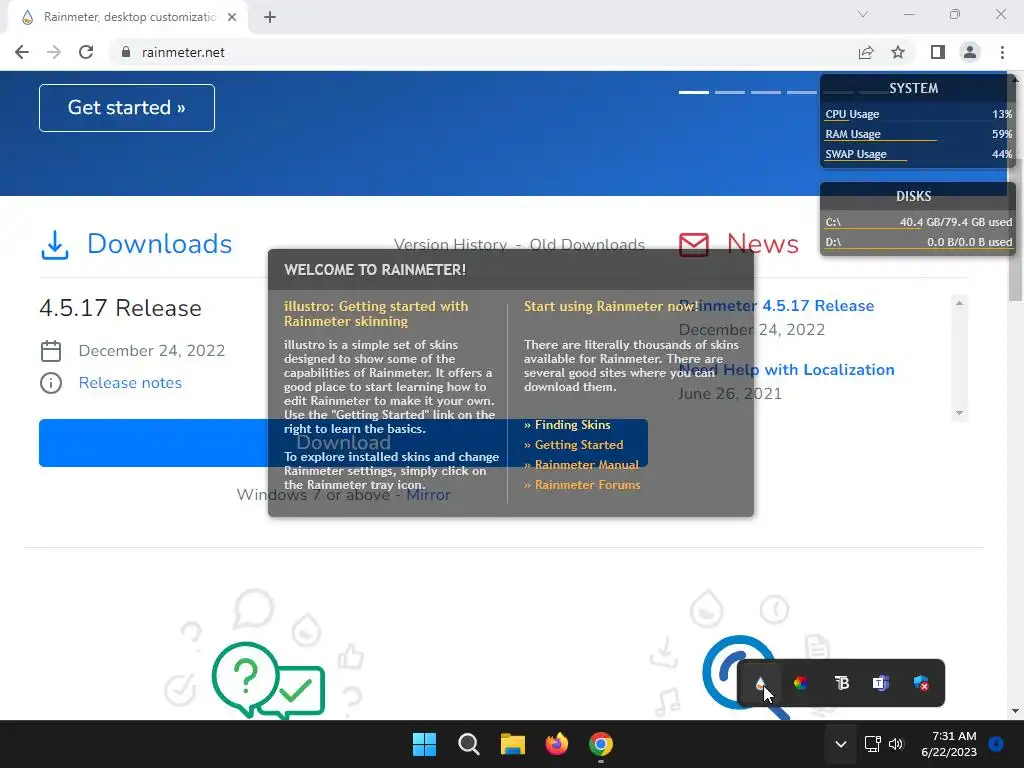Click page scrollbar down arrow
The width and height of the screenshot is (1024, 768).
pos(1016,711)
